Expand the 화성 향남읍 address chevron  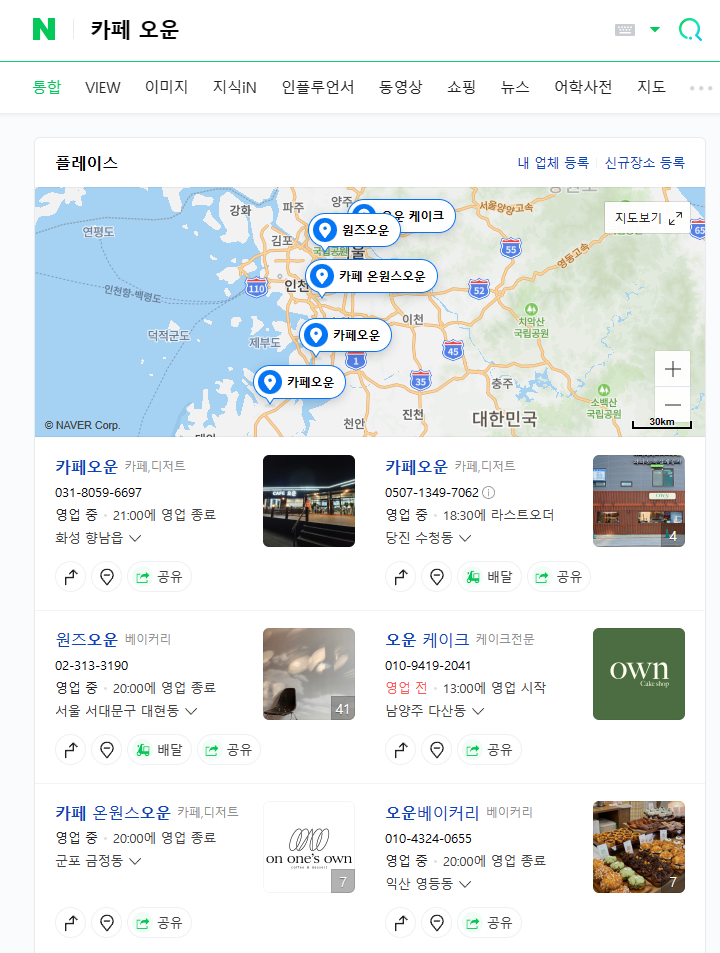[x=135, y=538]
